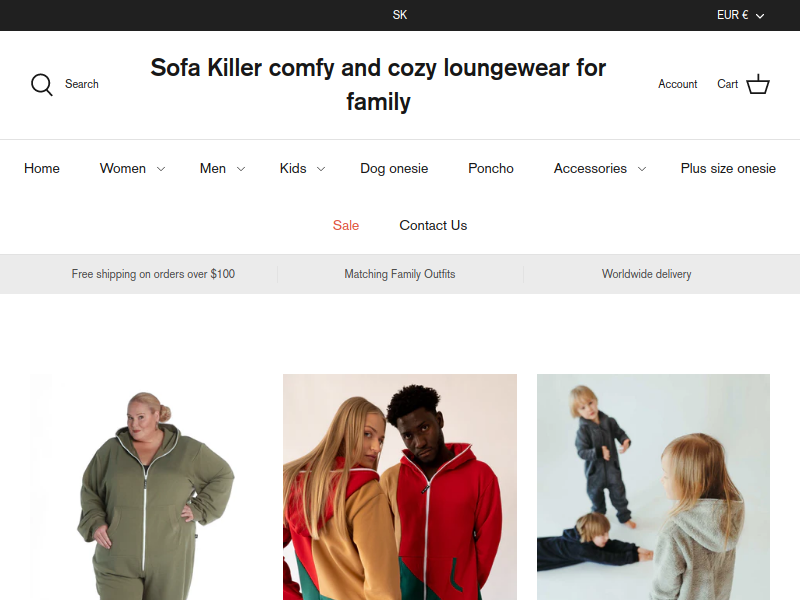Open the EUR € currency selector
The width and height of the screenshot is (800, 600).
[x=740, y=15]
